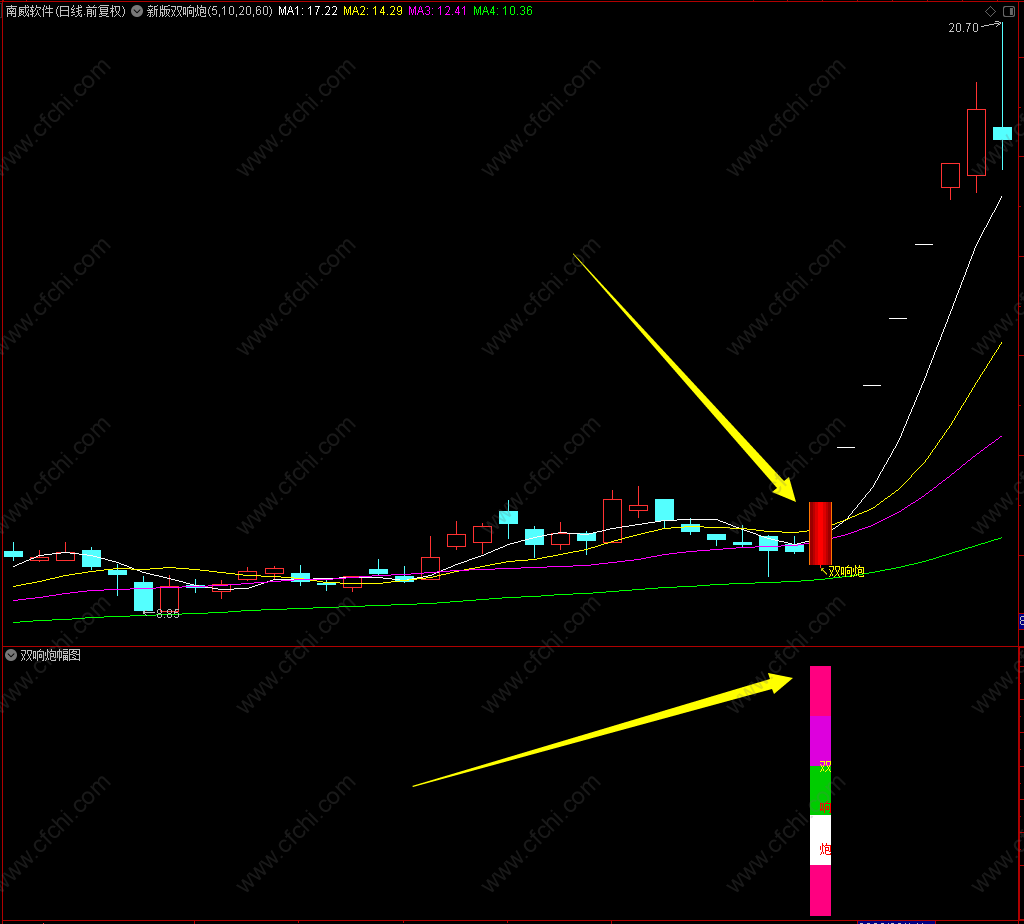Click the 20.70 high price label
This screenshot has height=924, width=1024.
963,27
